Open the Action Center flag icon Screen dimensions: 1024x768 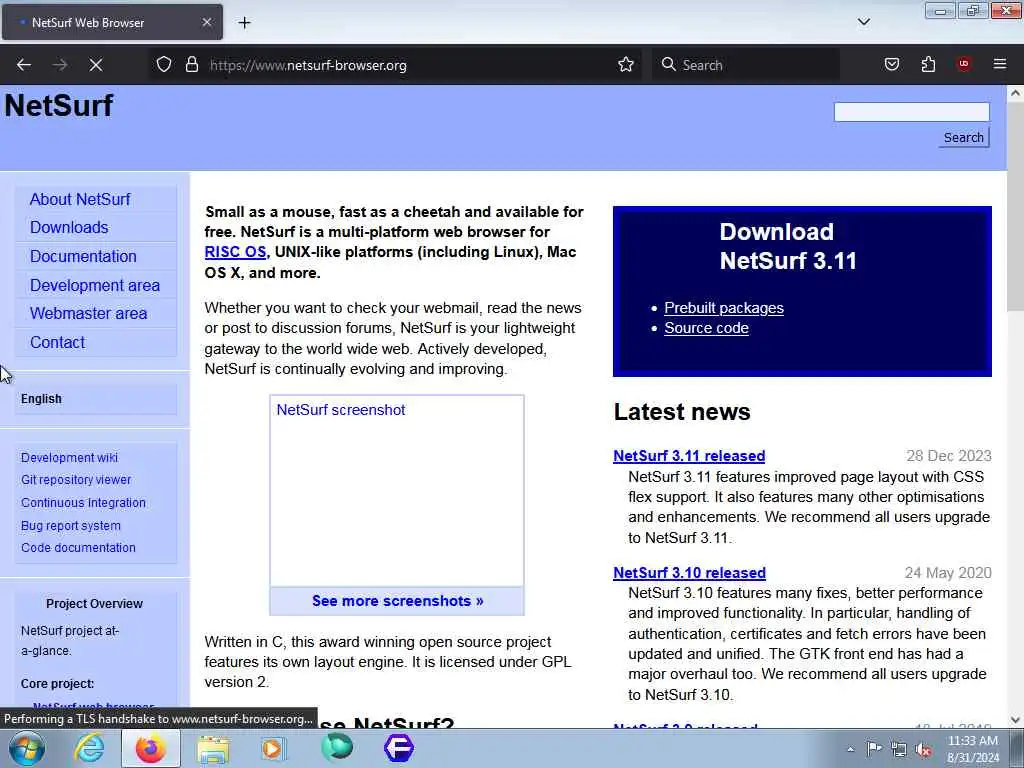coord(874,748)
